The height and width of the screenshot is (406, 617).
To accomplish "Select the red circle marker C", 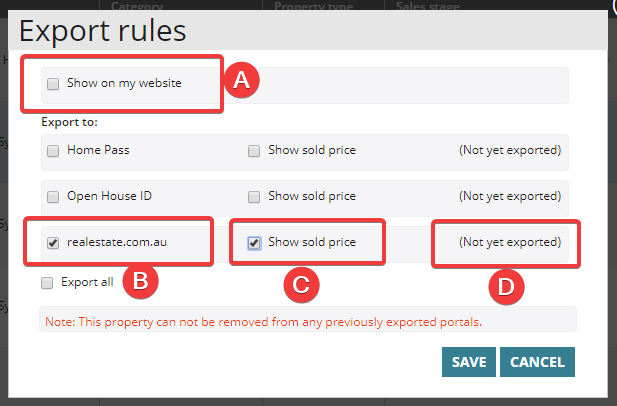I will (301, 286).
